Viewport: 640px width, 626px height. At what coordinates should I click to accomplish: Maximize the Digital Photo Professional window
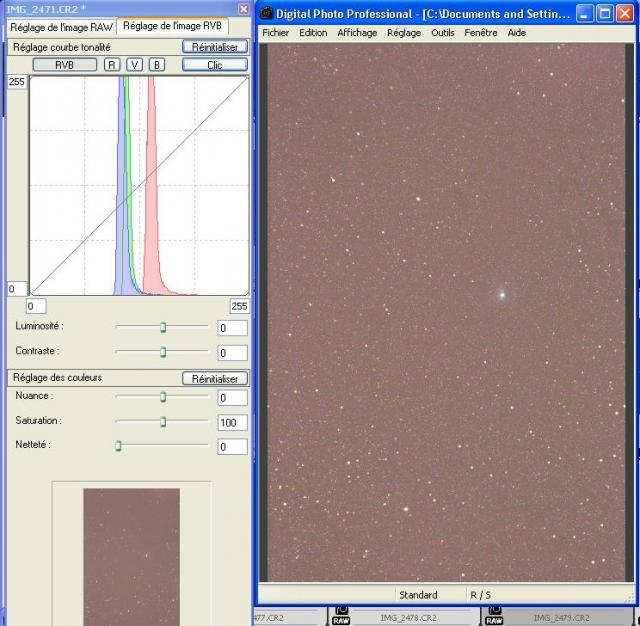click(x=604, y=13)
